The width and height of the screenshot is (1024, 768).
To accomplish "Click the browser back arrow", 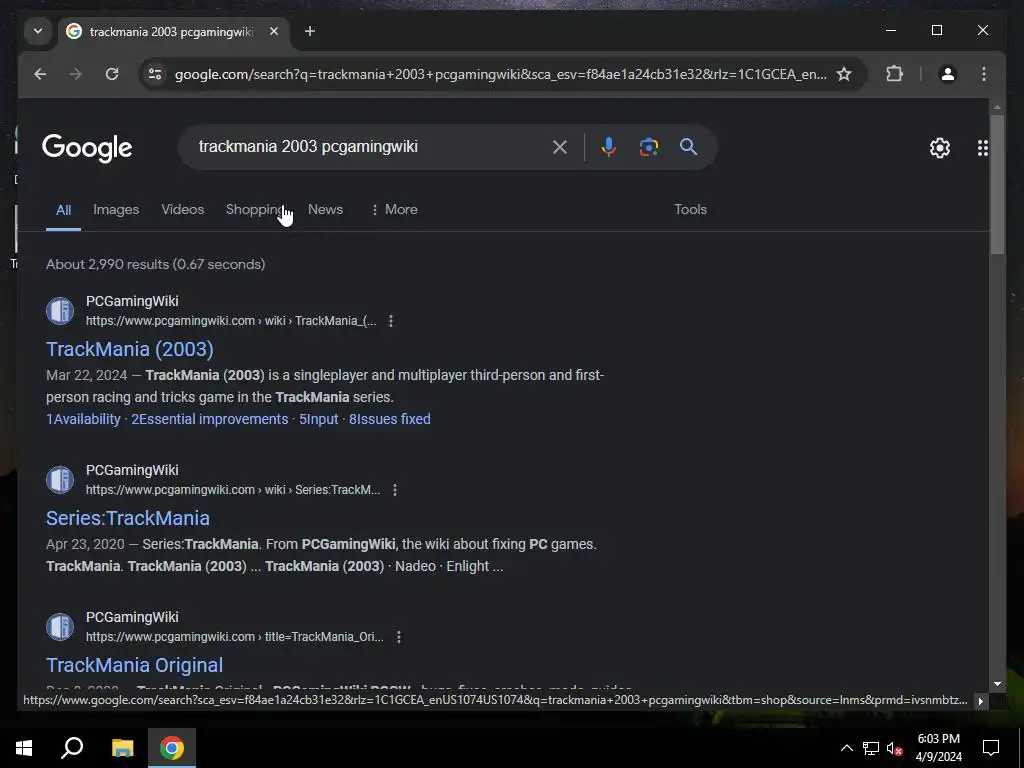I will (40, 74).
